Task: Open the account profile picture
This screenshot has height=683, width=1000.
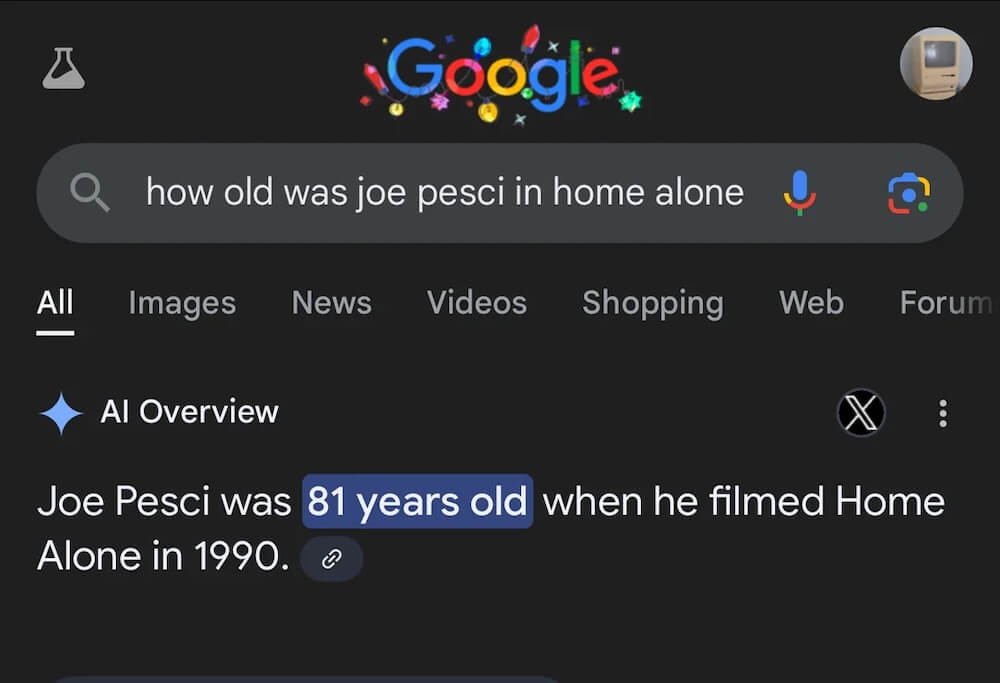Action: pyautogui.click(x=935, y=64)
